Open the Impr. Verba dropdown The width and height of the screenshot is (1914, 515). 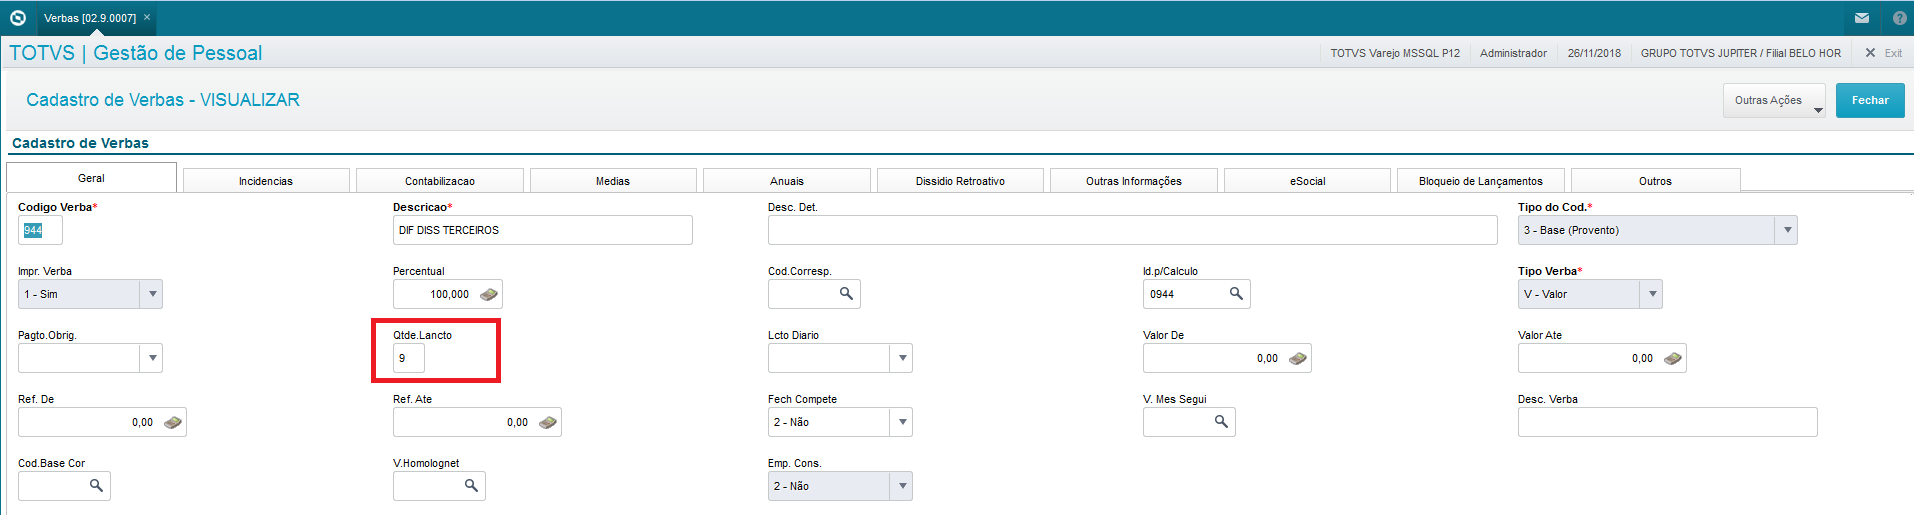tap(152, 294)
